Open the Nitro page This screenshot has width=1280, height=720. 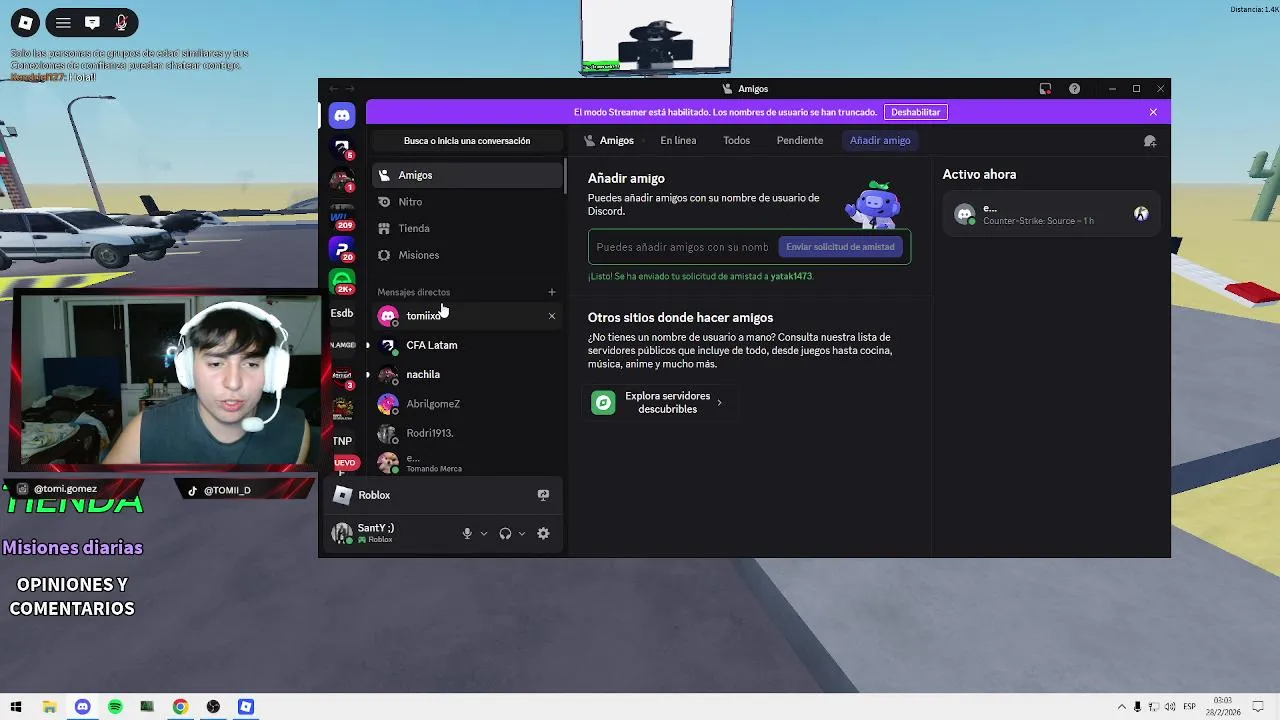[x=467, y=202]
